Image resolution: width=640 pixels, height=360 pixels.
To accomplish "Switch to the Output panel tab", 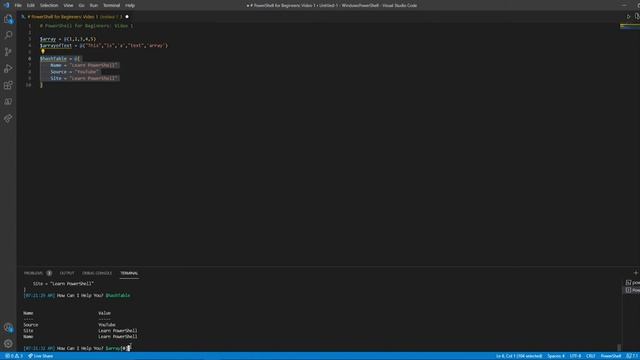I will coord(67,273).
